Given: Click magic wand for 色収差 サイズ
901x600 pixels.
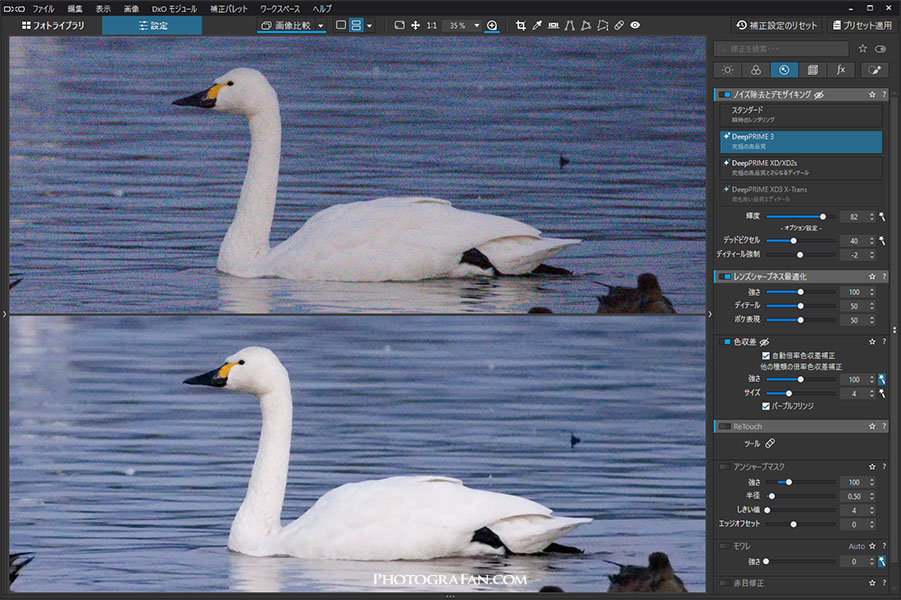Looking at the screenshot, I should pyautogui.click(x=882, y=394).
